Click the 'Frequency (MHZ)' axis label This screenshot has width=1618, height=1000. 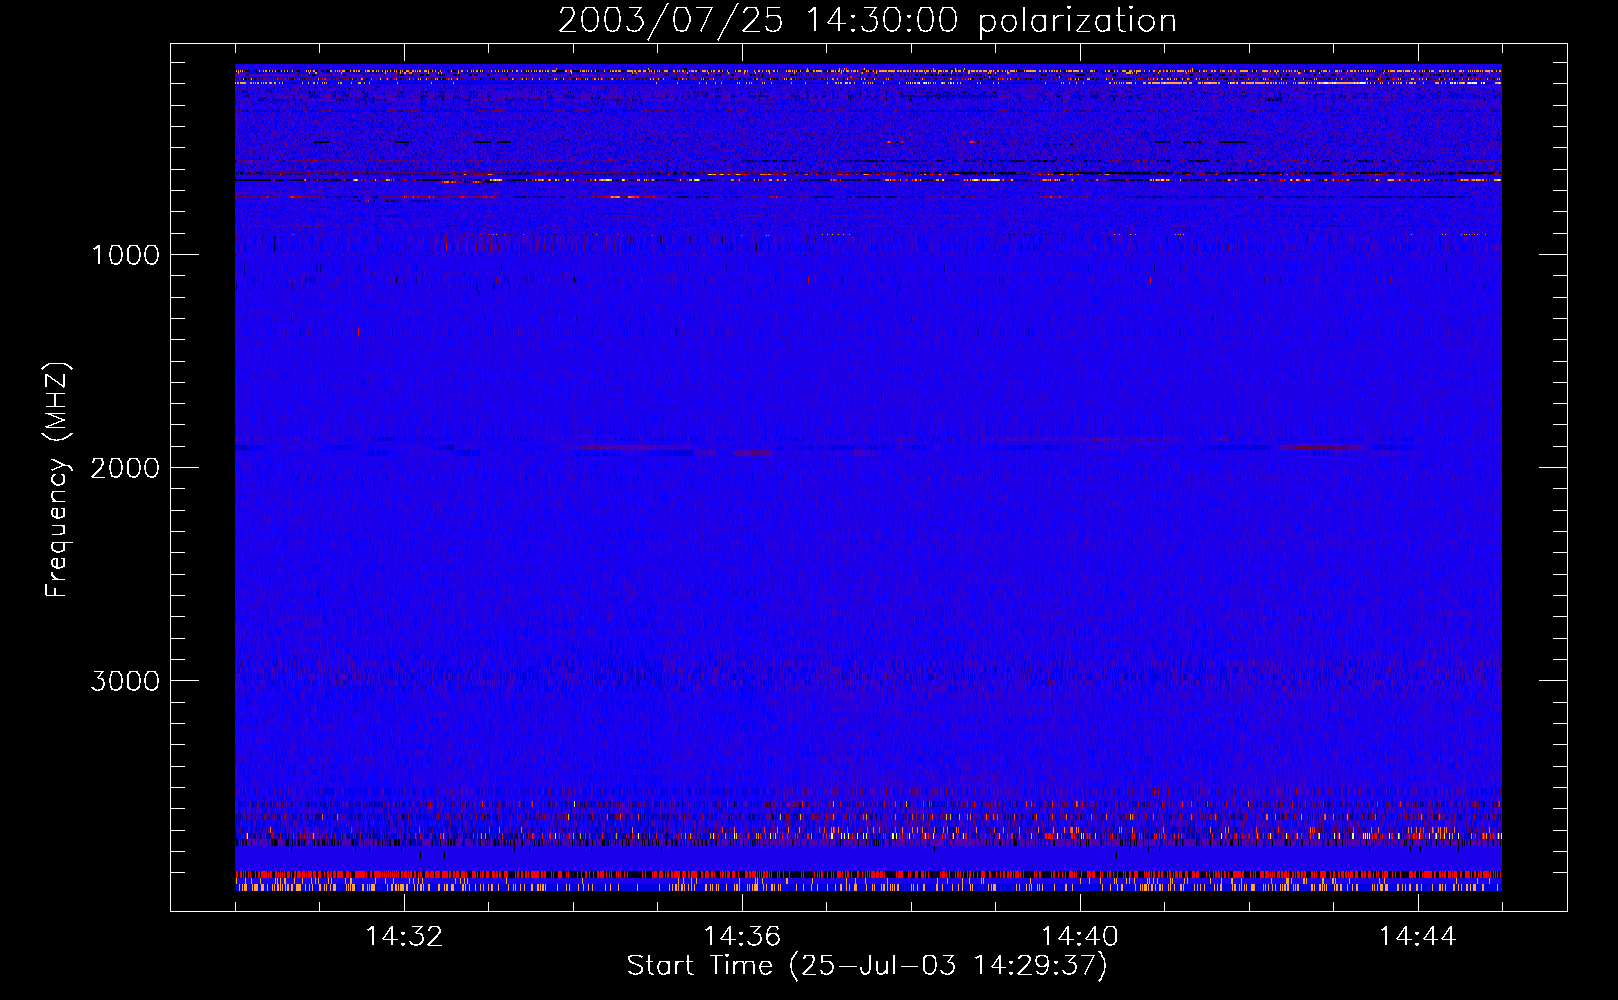57,480
